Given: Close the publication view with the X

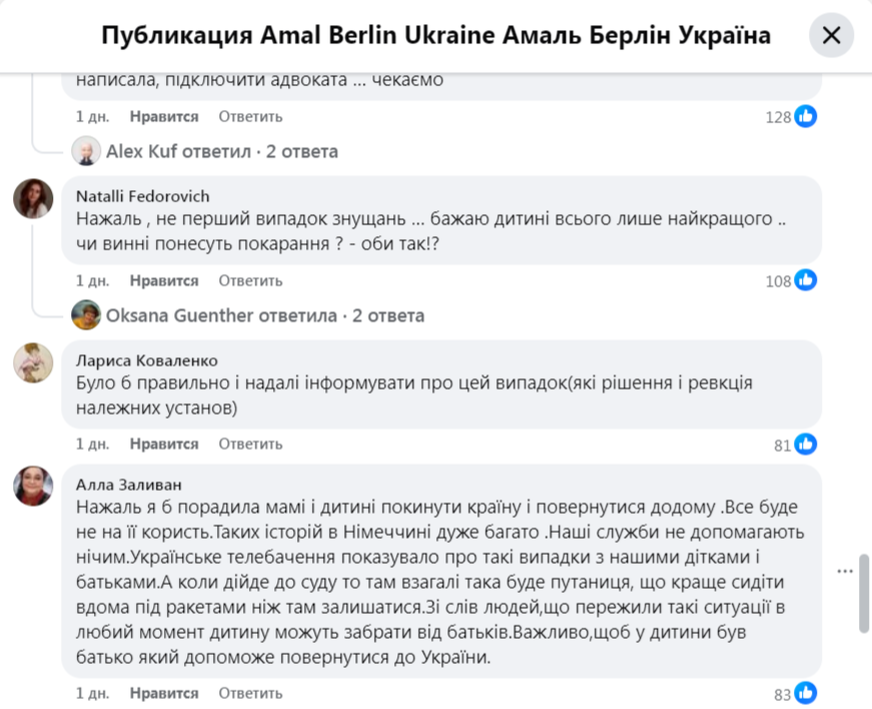Looking at the screenshot, I should (x=831, y=35).
